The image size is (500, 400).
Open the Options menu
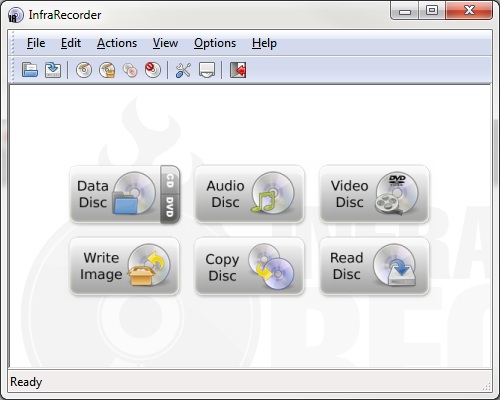tap(215, 43)
